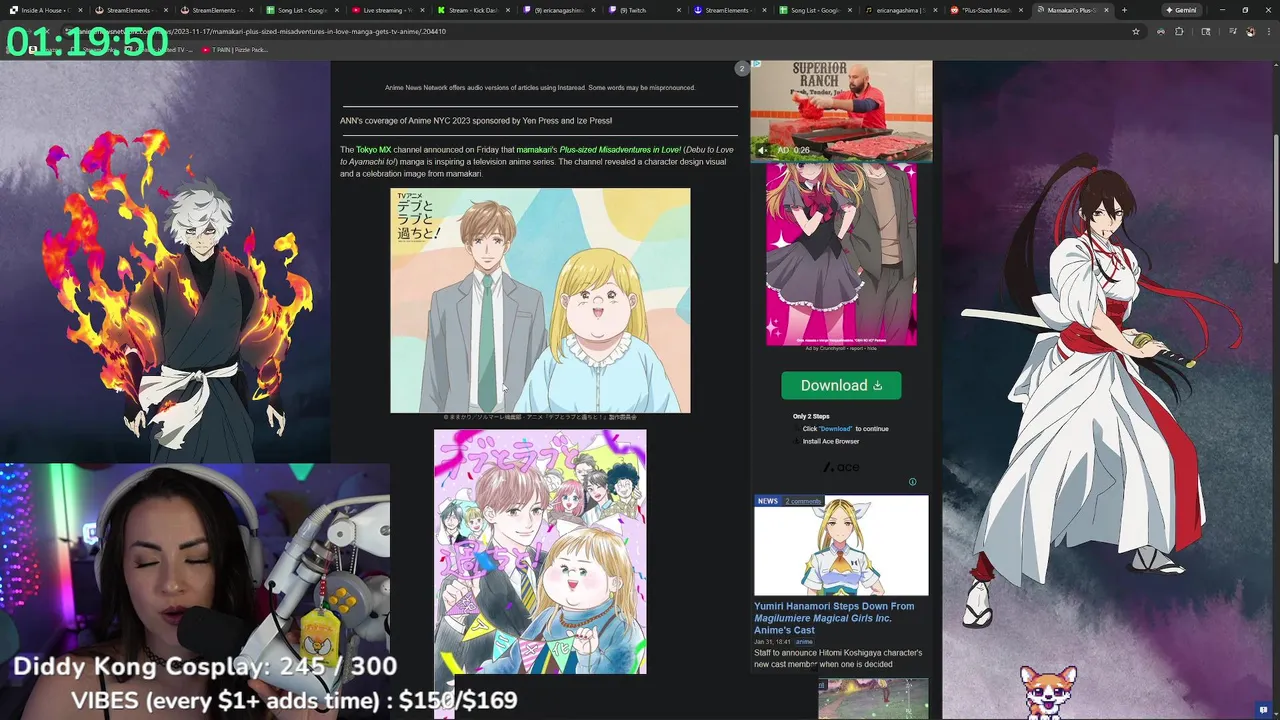Open a new browser tab

(x=1124, y=10)
